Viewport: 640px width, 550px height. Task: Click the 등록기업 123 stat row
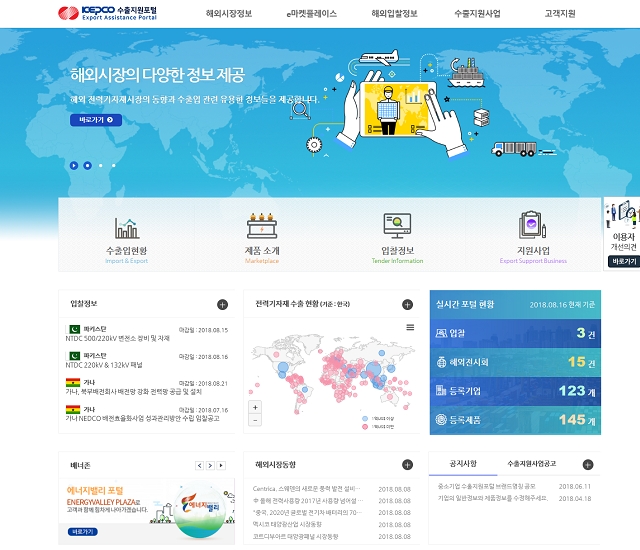(x=514, y=391)
